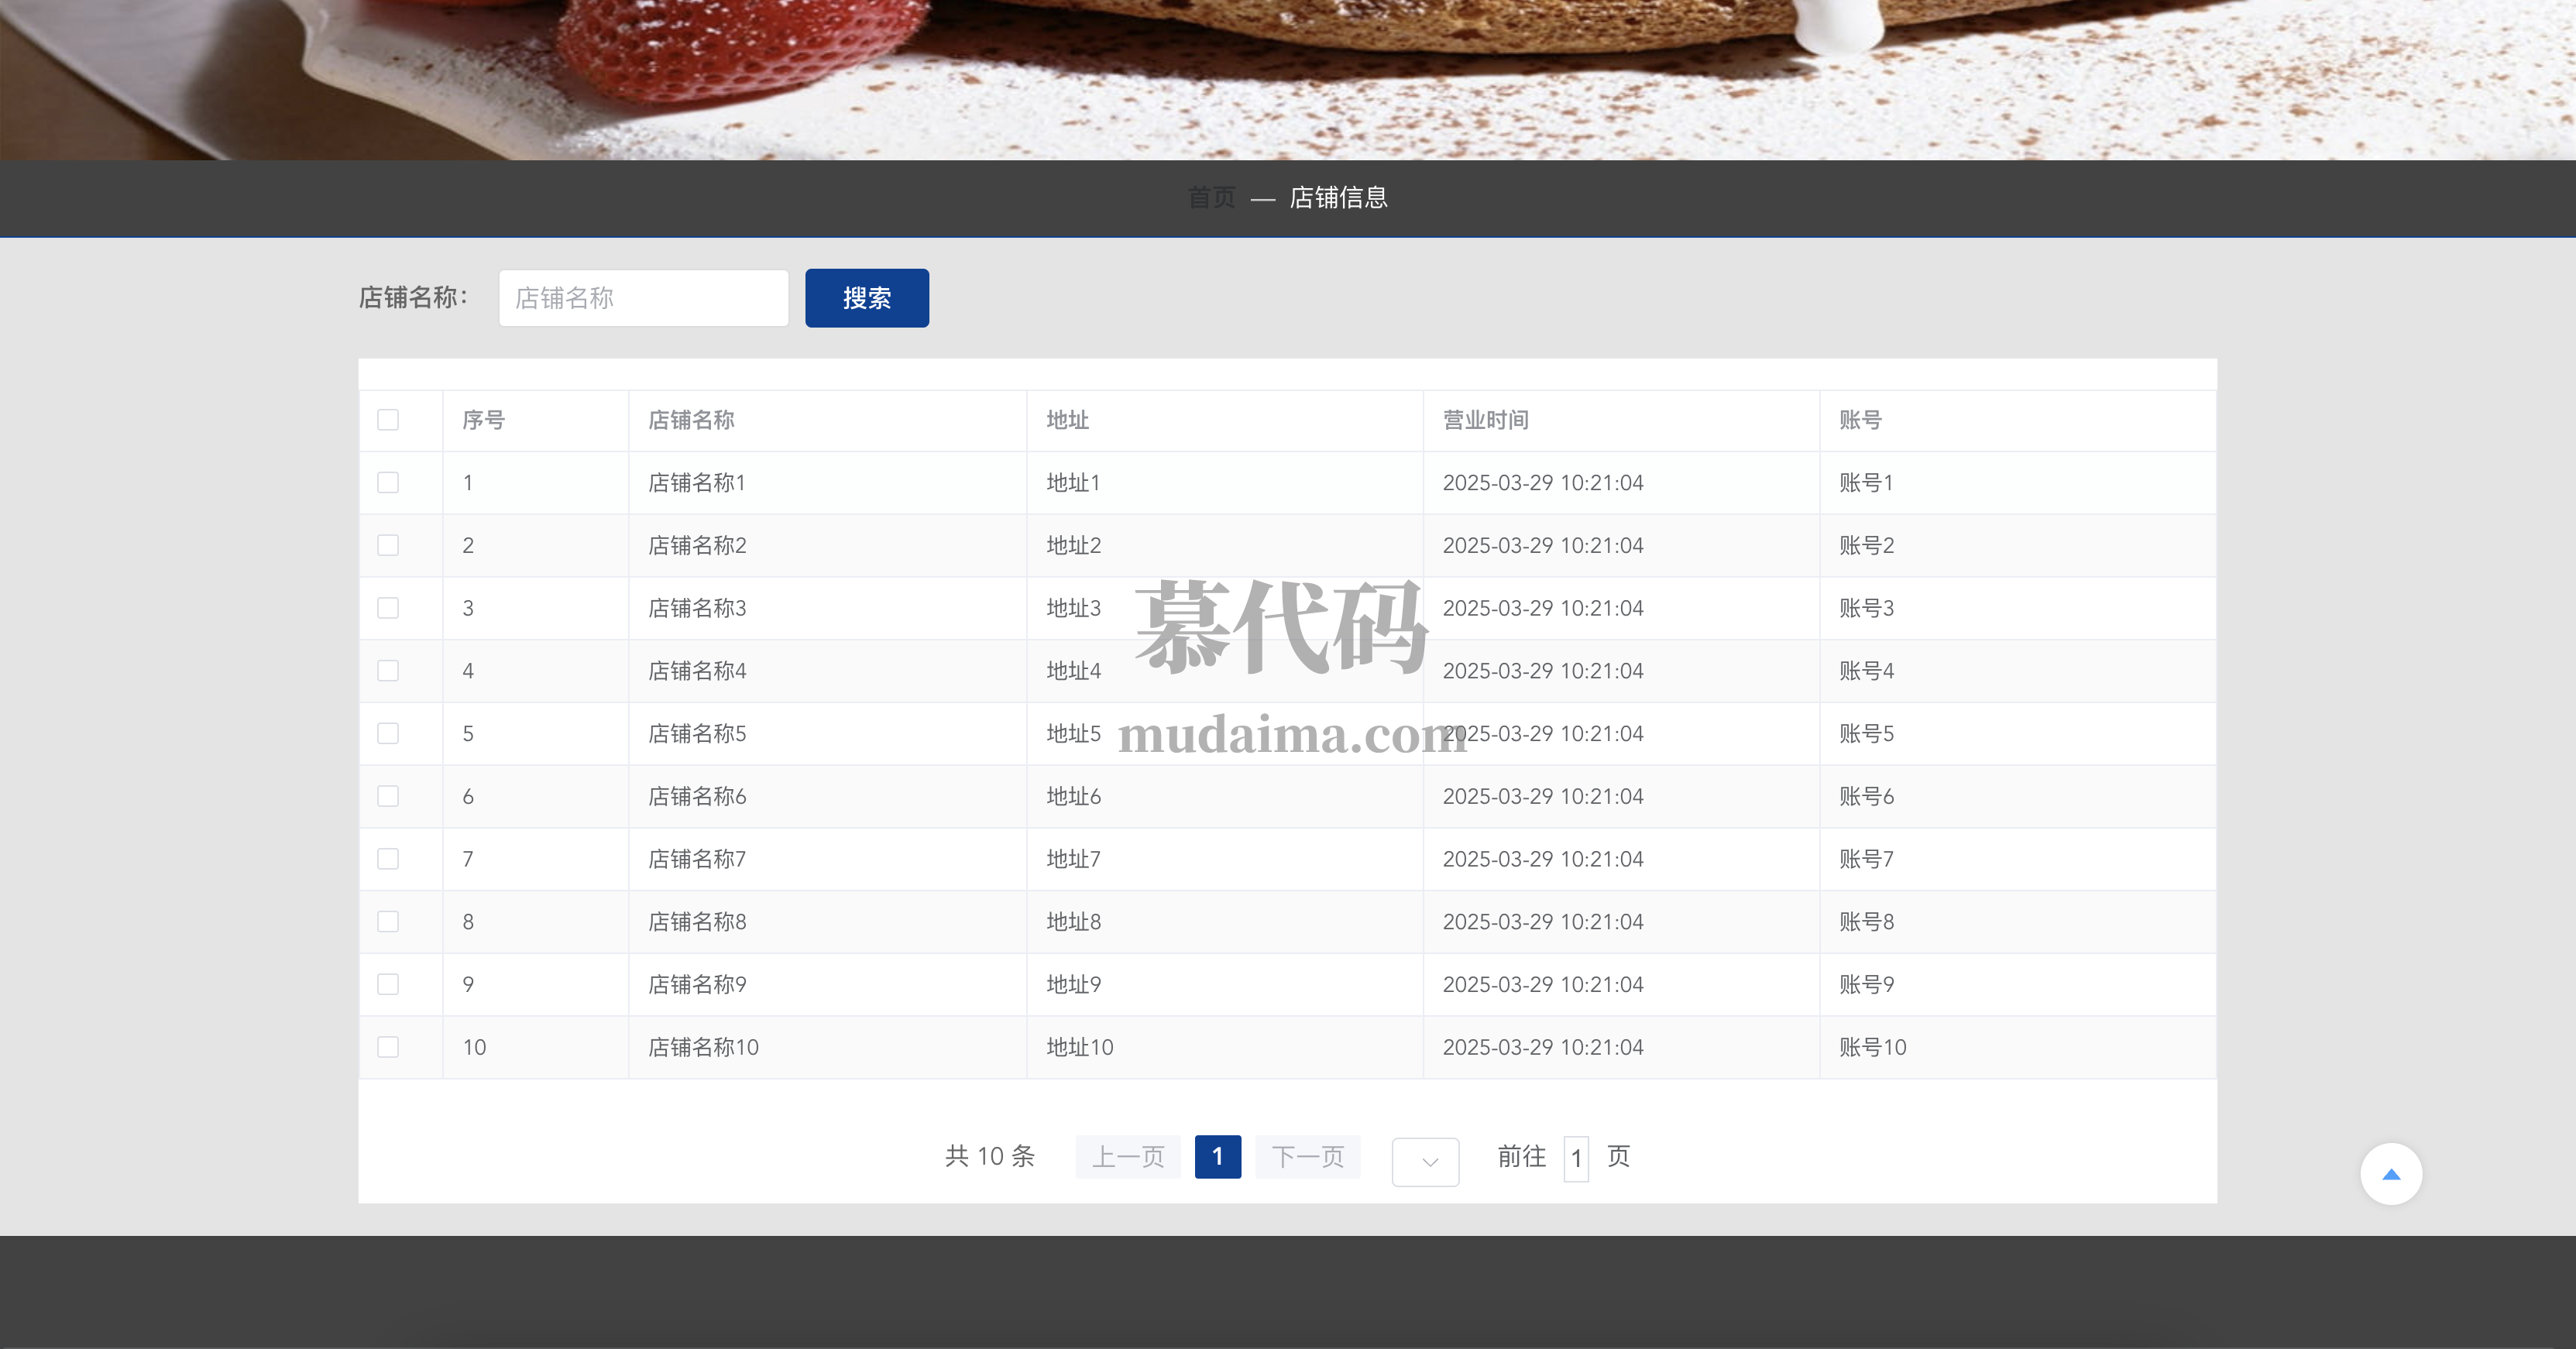Select page number 1 in pagination

pyautogui.click(x=1217, y=1157)
